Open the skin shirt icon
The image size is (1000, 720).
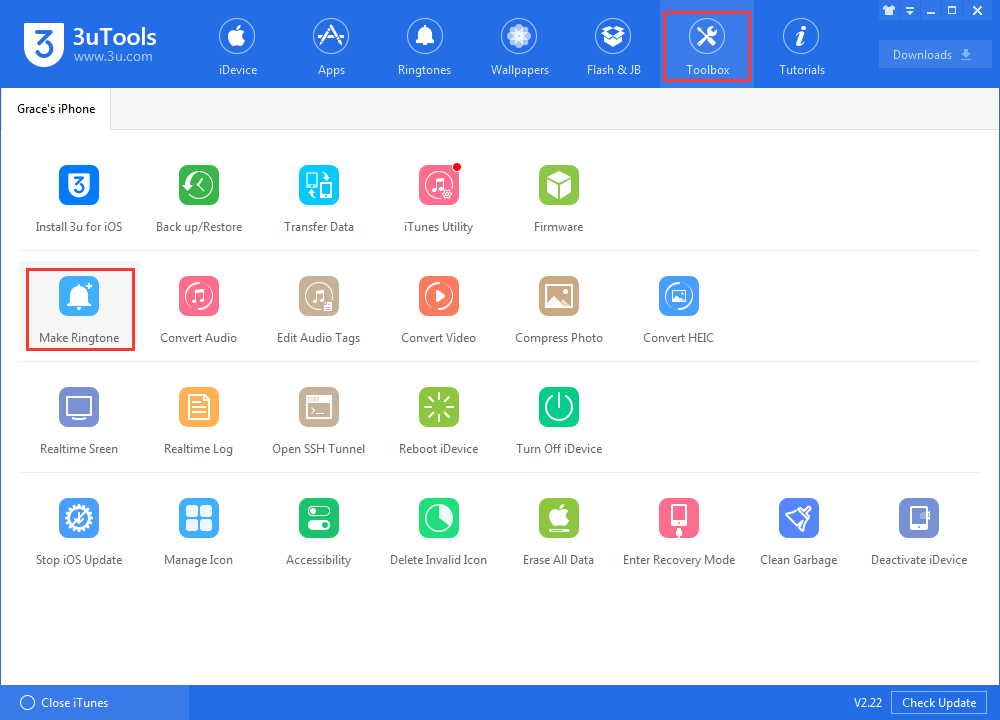point(889,10)
